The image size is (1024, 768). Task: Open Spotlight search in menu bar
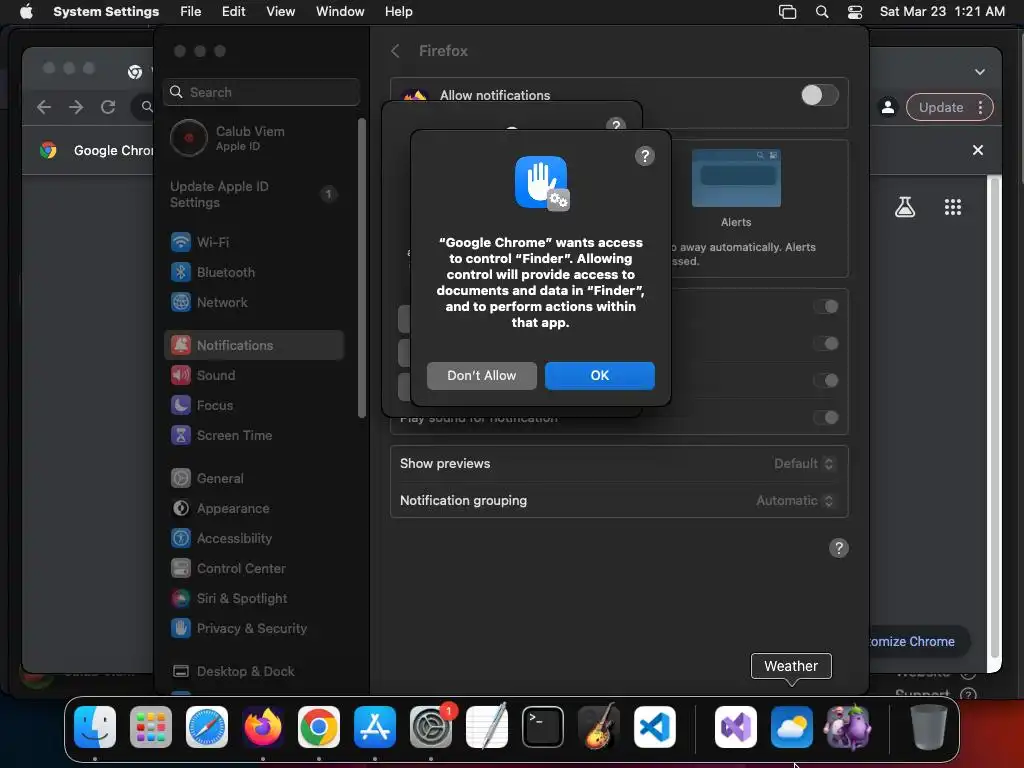822,12
